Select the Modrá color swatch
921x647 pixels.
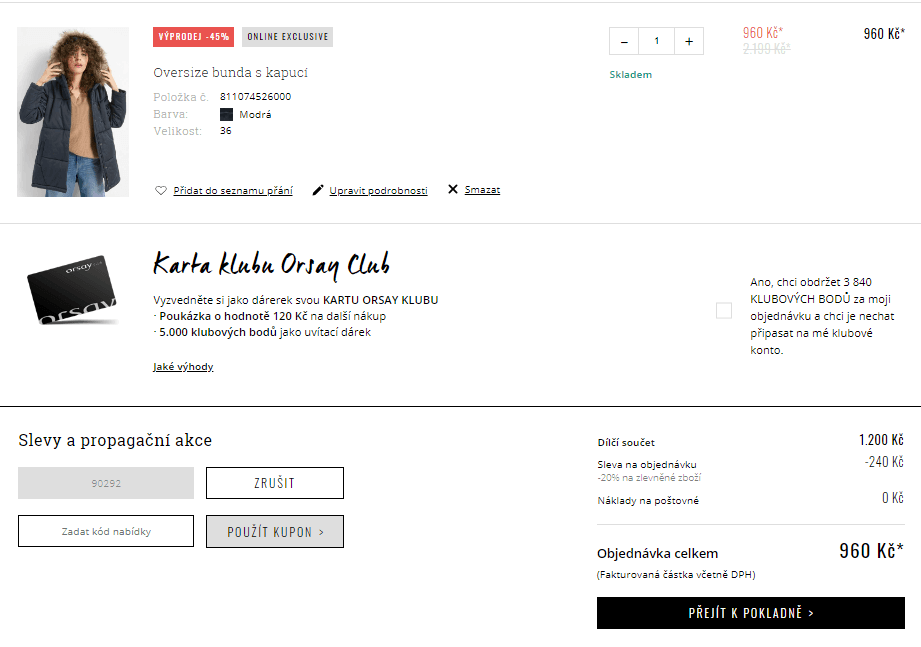coord(226,114)
